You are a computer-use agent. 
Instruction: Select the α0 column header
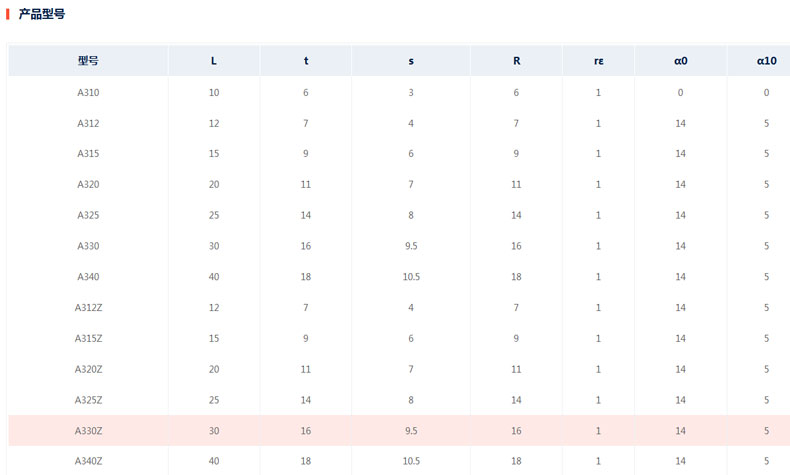point(680,60)
